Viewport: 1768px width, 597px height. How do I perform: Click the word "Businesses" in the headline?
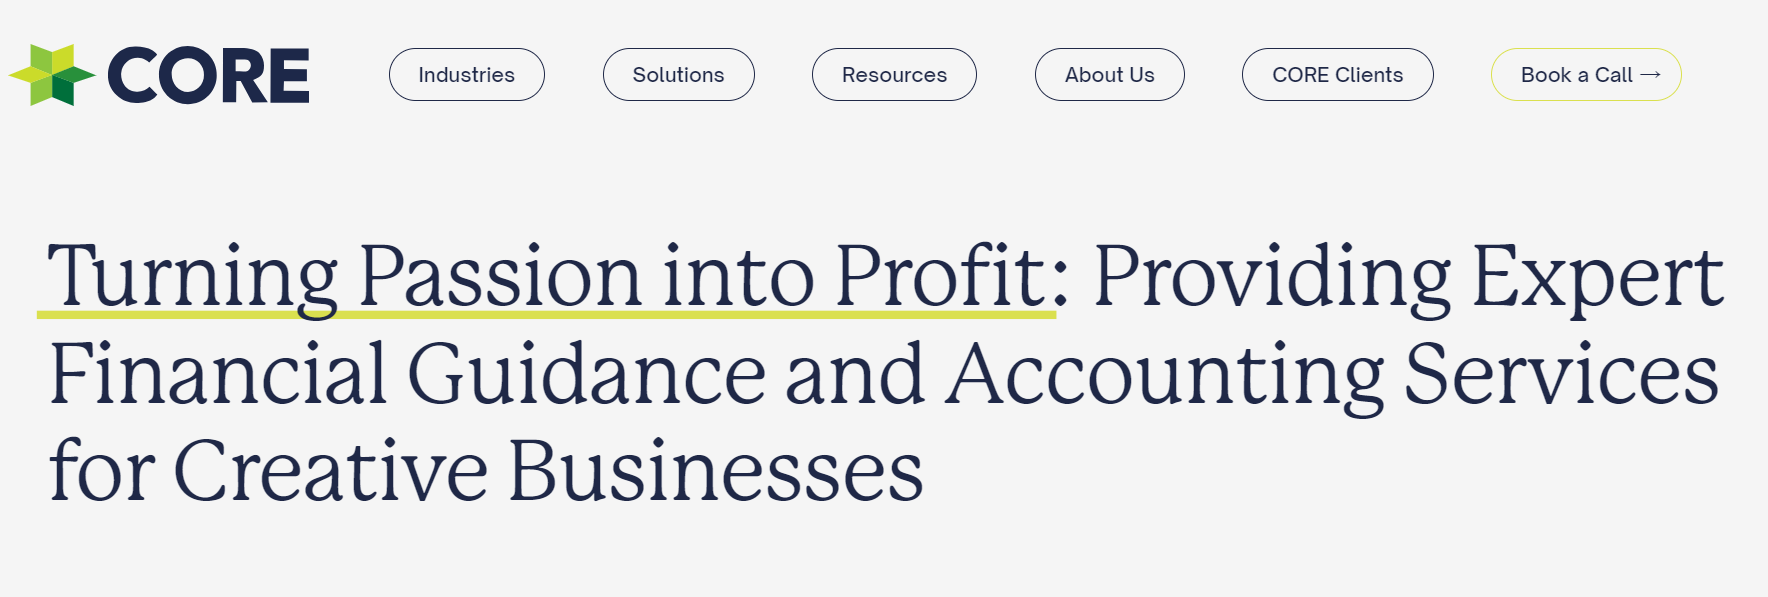click(x=716, y=471)
